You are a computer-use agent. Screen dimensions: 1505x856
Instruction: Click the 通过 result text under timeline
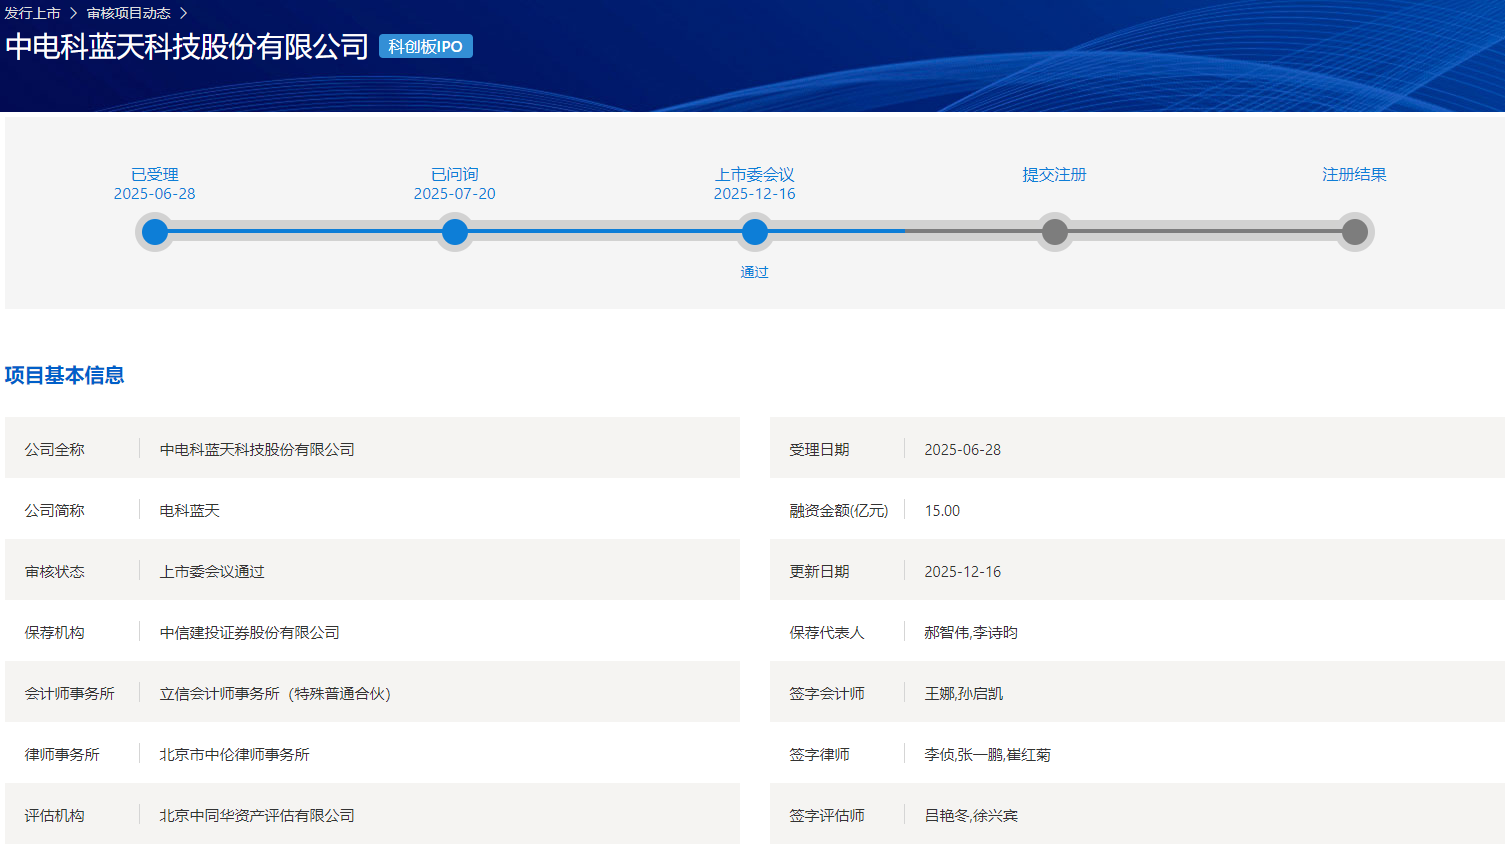point(755,272)
